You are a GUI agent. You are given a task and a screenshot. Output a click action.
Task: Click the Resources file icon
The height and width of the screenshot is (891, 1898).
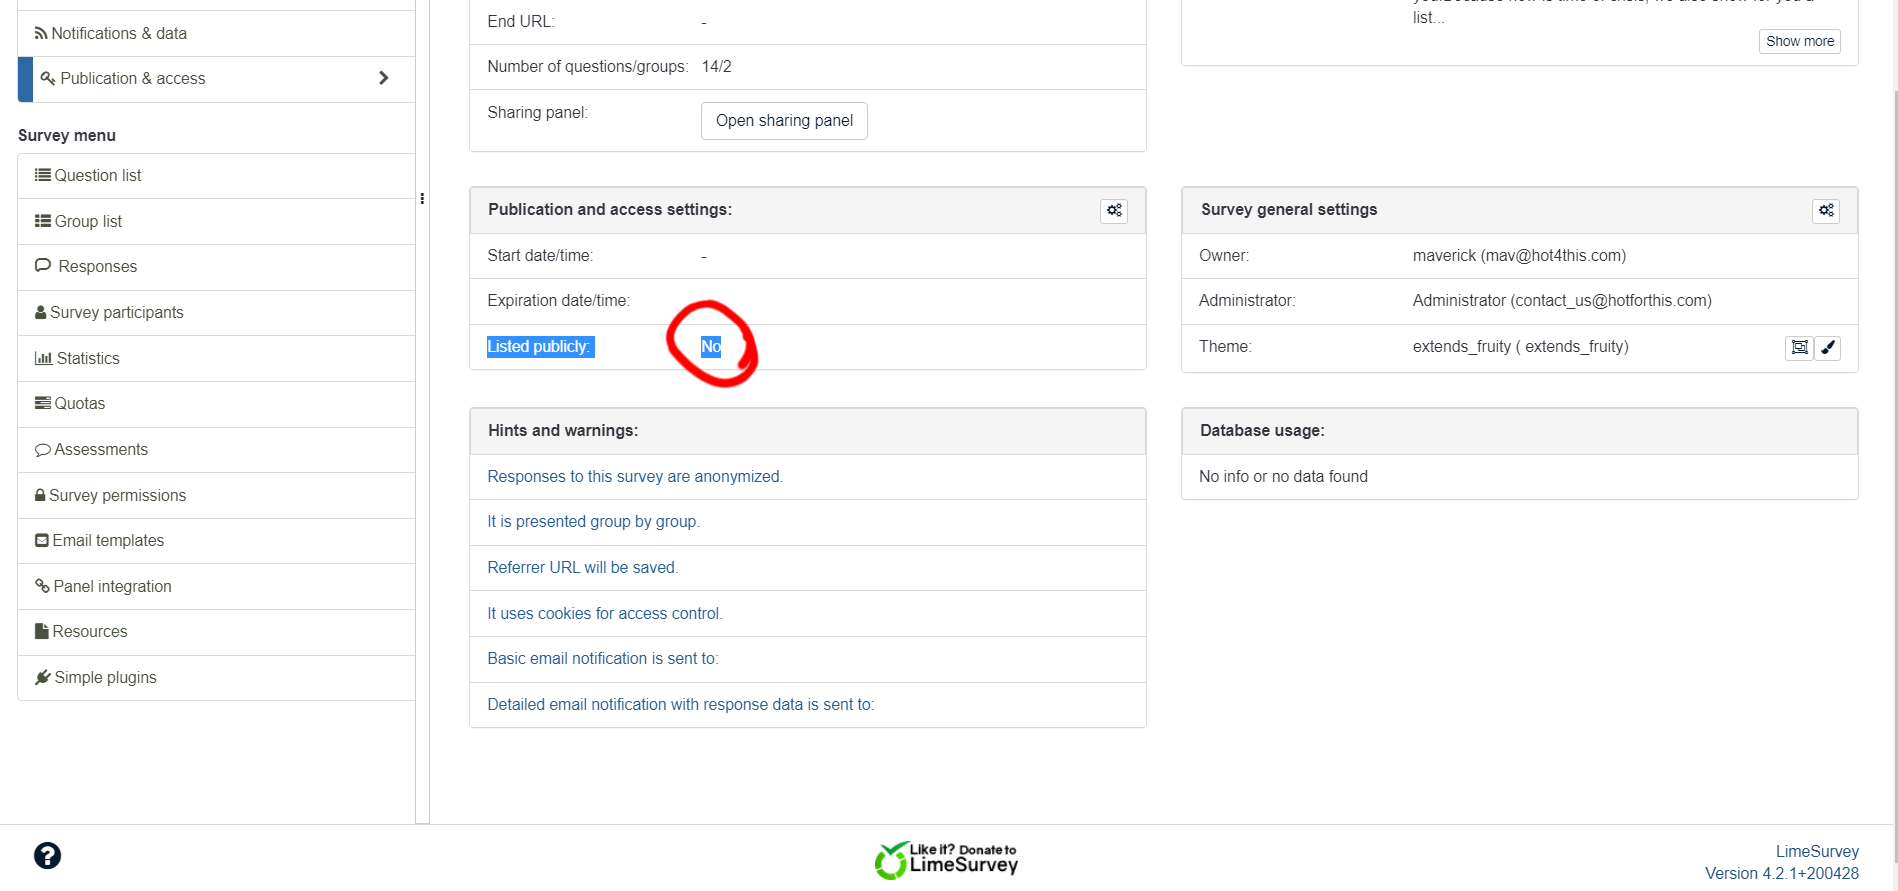(x=42, y=631)
